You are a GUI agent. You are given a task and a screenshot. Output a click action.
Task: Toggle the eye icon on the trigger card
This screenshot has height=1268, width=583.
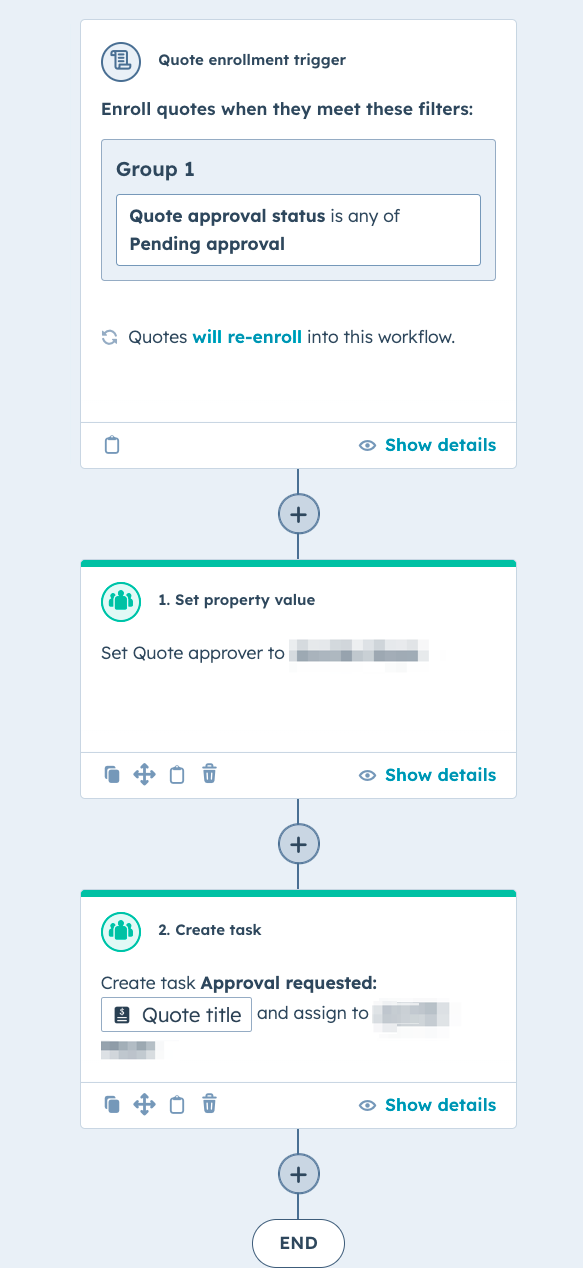367,444
